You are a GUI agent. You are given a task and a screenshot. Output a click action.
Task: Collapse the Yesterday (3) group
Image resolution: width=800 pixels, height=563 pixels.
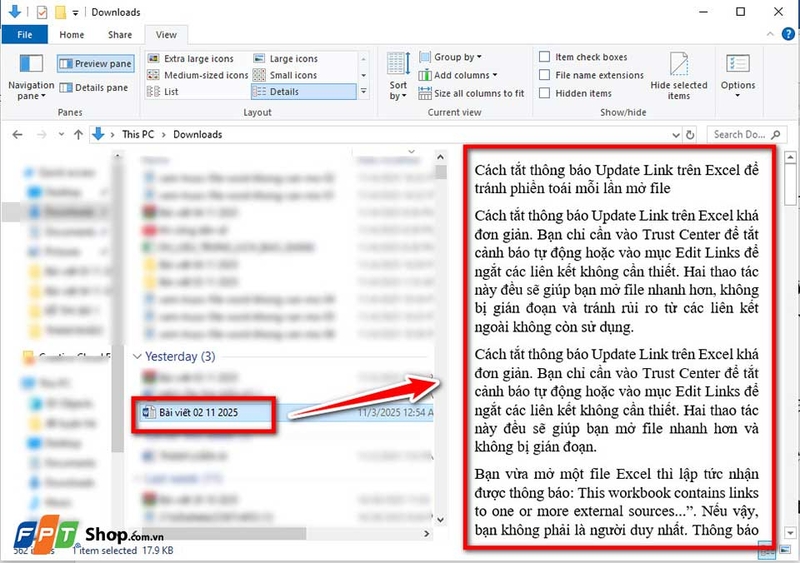point(137,356)
